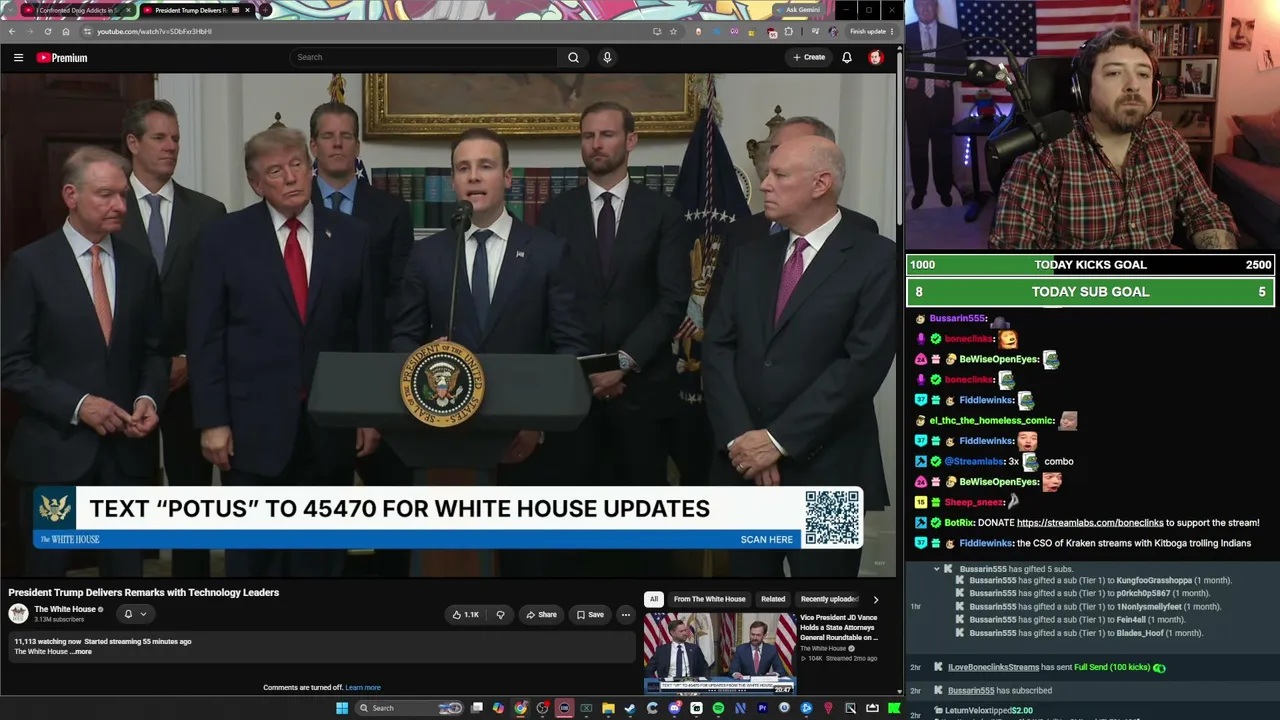
Task: Open Spotify from the taskbar
Action: (718, 708)
